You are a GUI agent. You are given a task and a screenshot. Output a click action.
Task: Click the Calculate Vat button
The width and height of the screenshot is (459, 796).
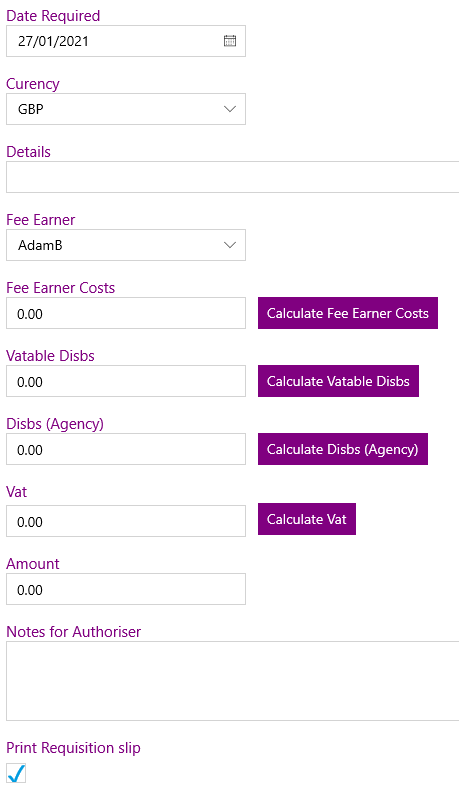pos(307,519)
